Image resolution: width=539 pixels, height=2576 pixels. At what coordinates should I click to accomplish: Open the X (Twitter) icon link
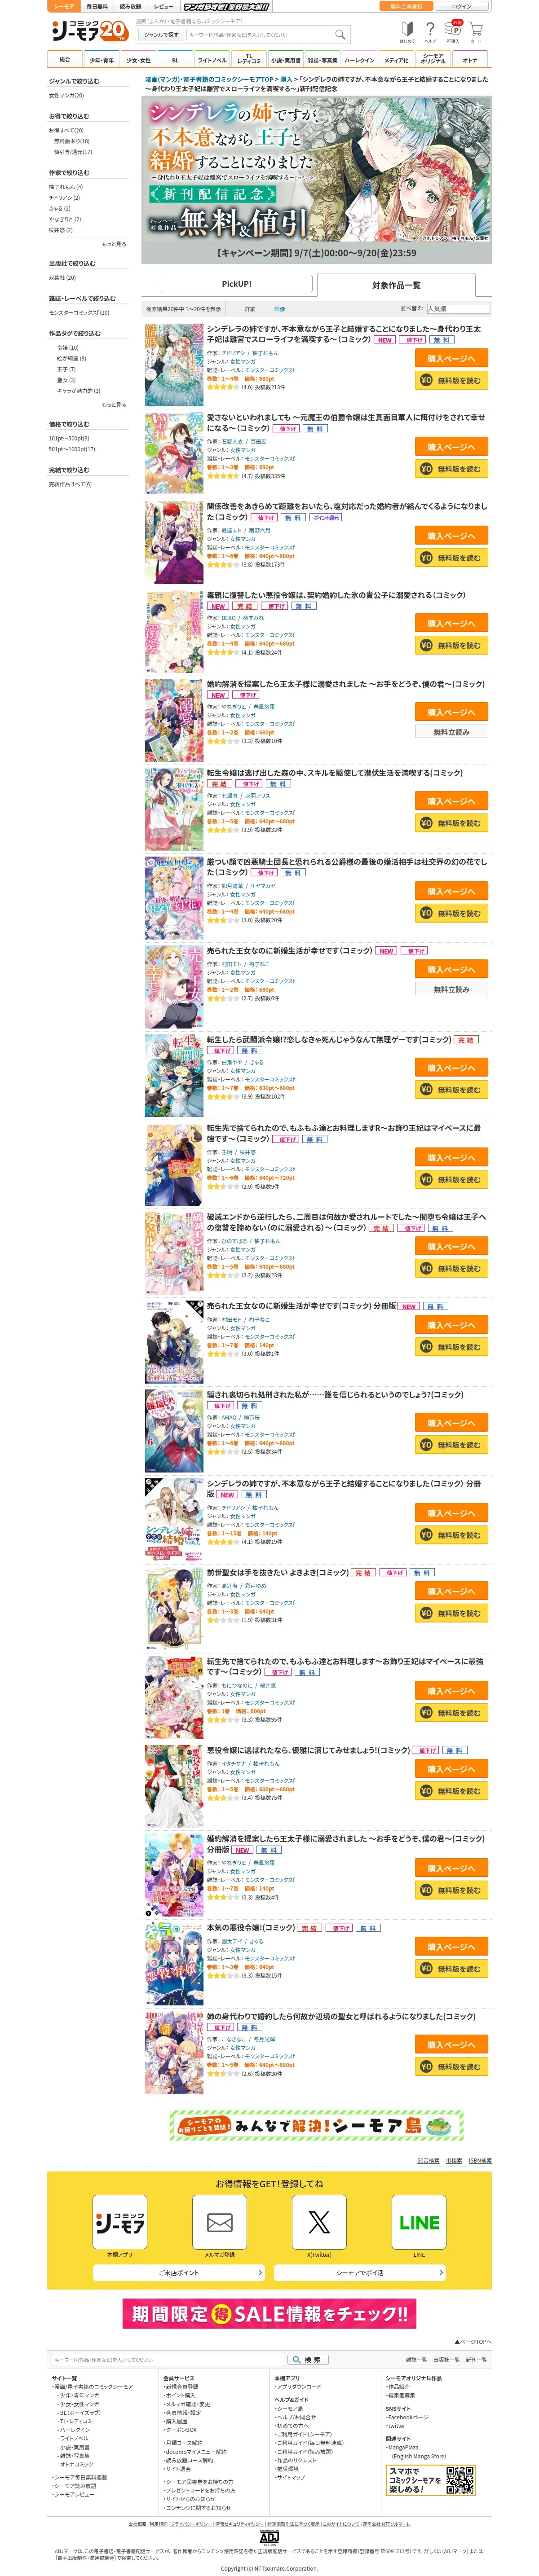tap(319, 2222)
